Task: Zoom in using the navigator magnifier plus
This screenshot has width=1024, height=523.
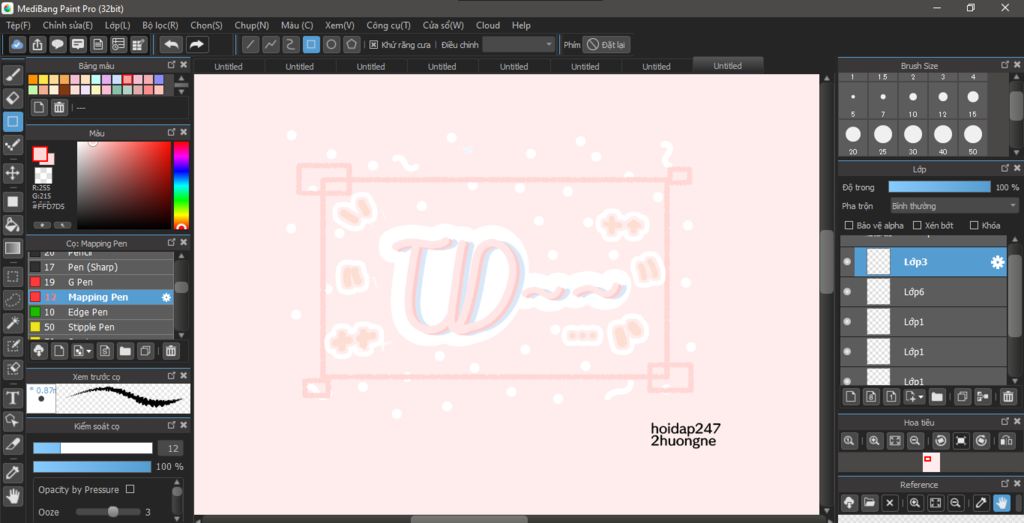Action: click(x=874, y=441)
